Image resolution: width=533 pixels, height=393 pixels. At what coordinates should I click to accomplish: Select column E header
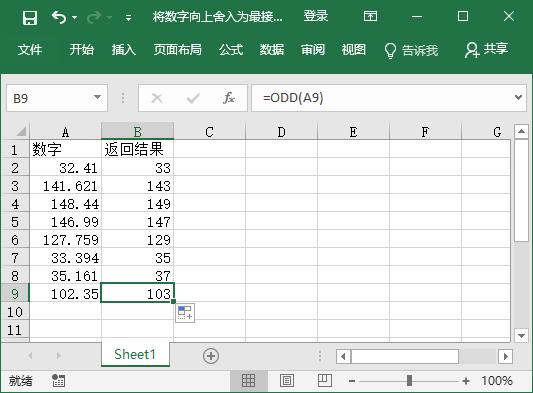pos(353,132)
